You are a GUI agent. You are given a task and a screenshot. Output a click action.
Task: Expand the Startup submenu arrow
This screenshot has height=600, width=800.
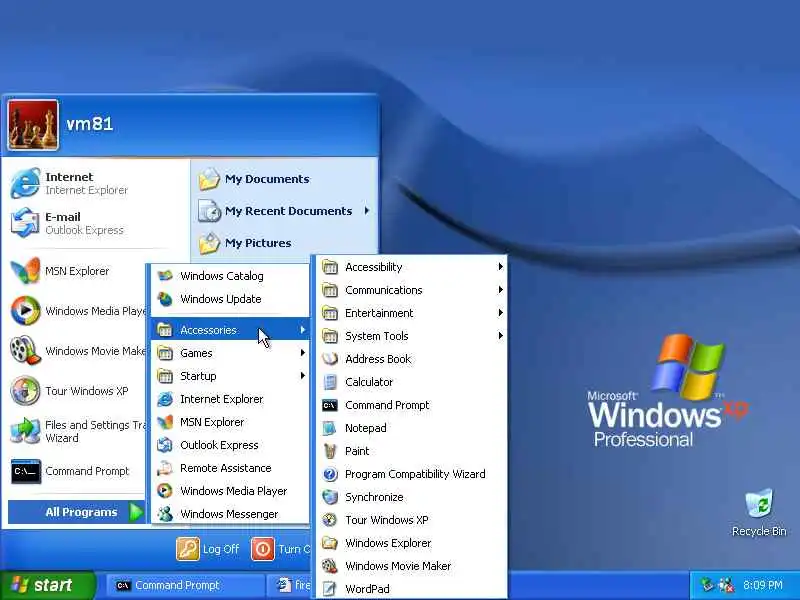(x=303, y=376)
